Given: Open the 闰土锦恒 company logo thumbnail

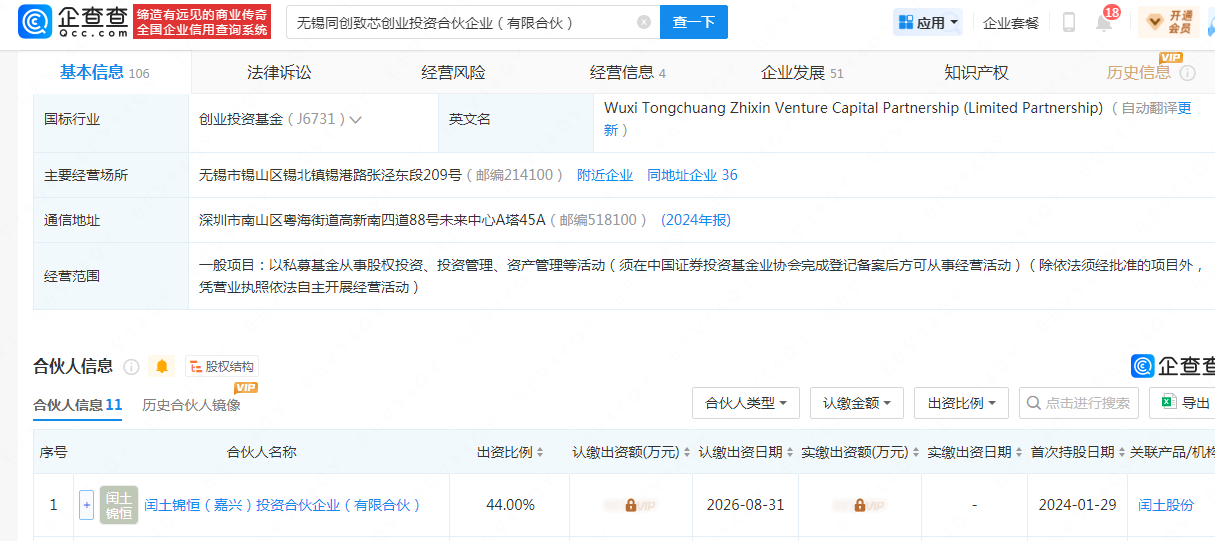Looking at the screenshot, I should [119, 505].
